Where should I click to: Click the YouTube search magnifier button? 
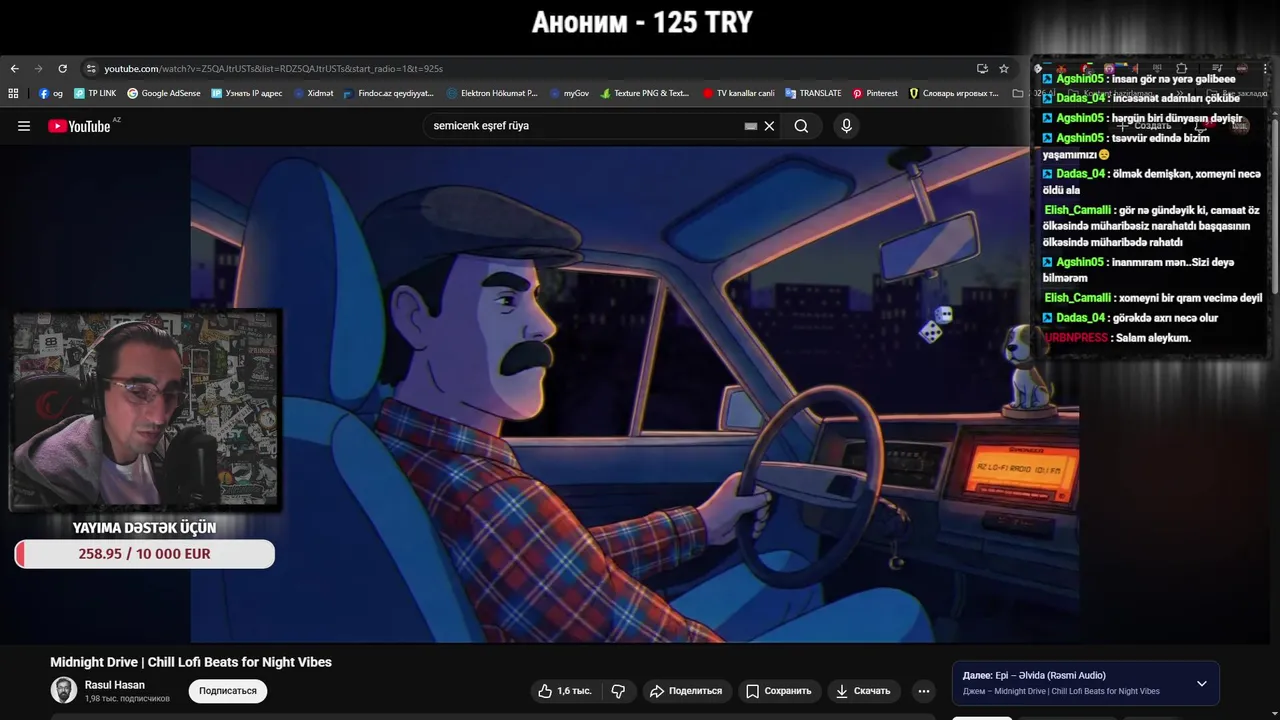pyautogui.click(x=801, y=126)
